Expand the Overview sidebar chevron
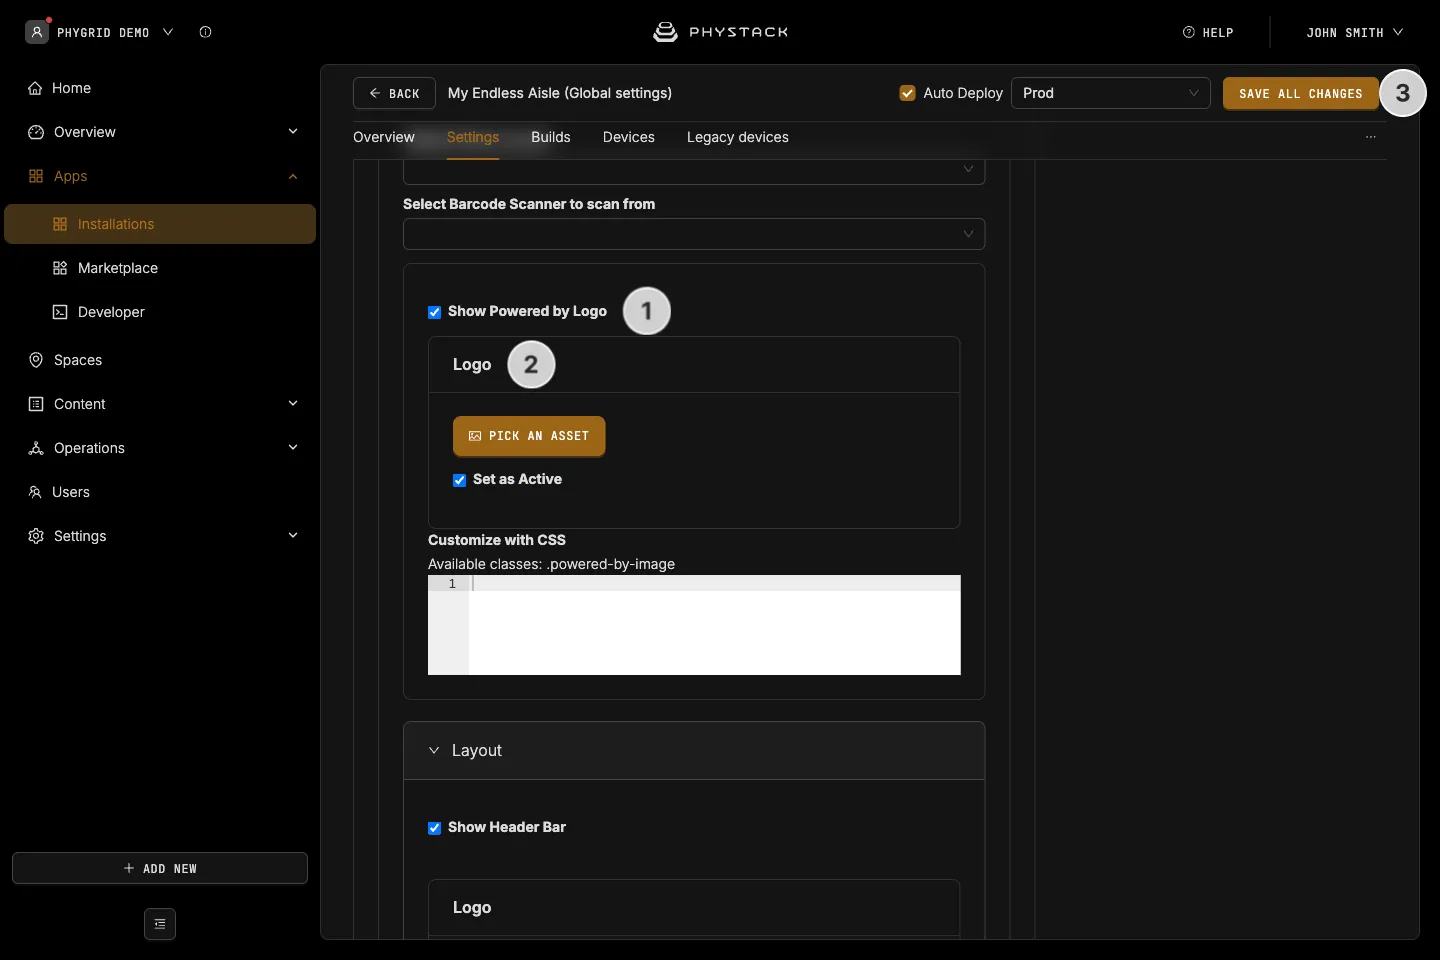The image size is (1440, 960). [293, 131]
